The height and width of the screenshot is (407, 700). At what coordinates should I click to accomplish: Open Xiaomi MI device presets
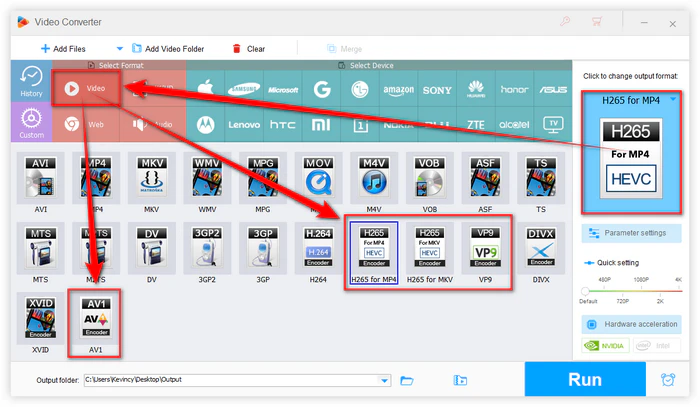tap(321, 125)
